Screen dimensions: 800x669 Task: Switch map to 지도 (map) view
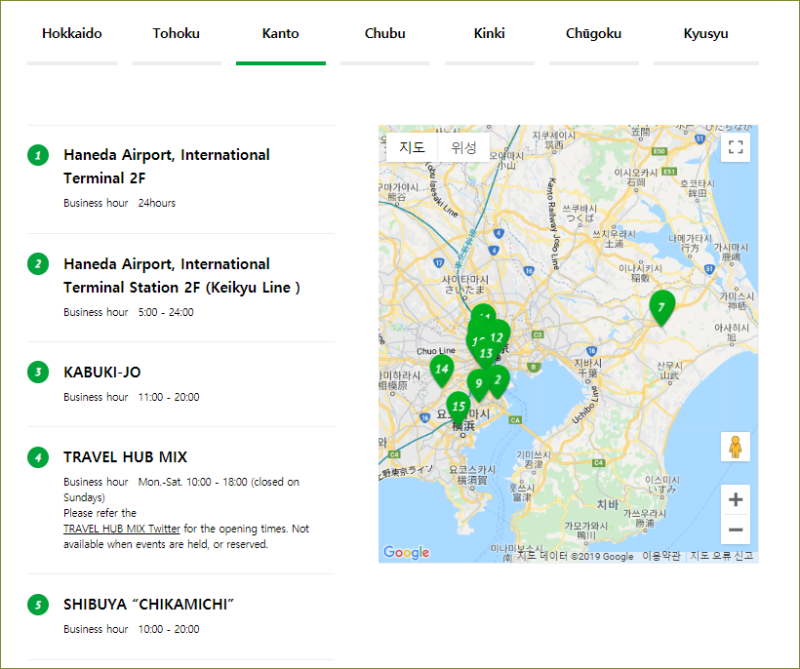coord(412,147)
